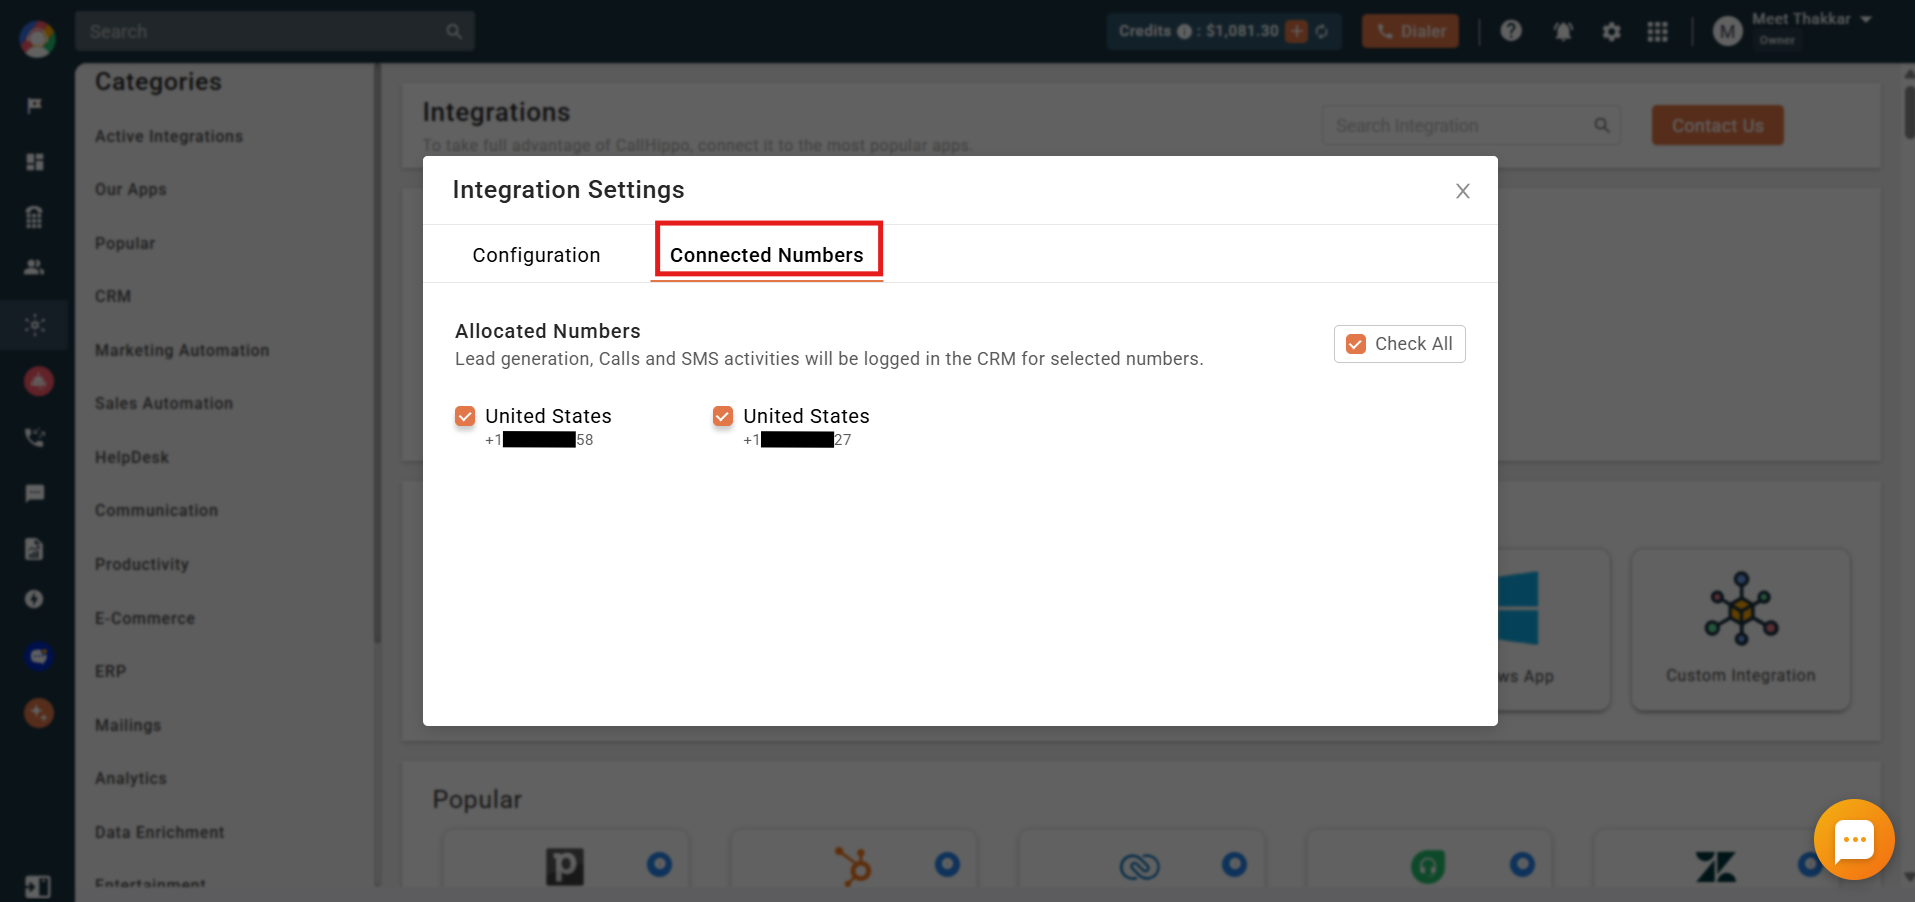Click the Search Integration field

(1471, 126)
